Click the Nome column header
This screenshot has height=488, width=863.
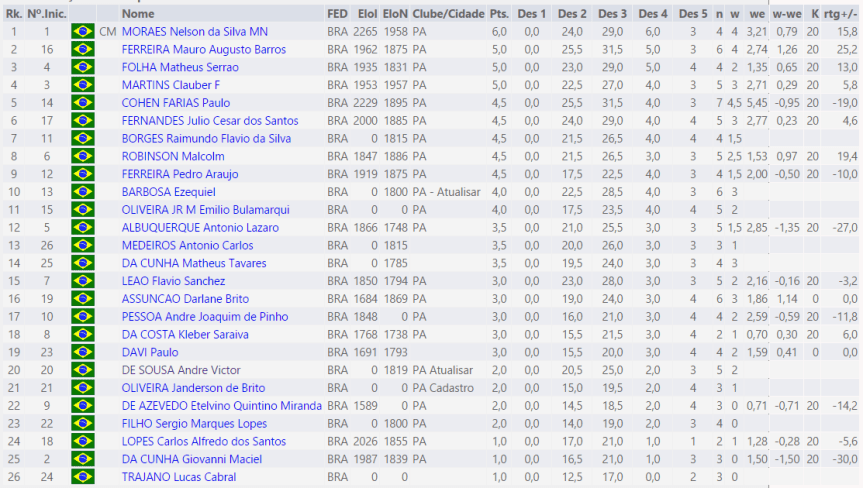click(x=138, y=14)
